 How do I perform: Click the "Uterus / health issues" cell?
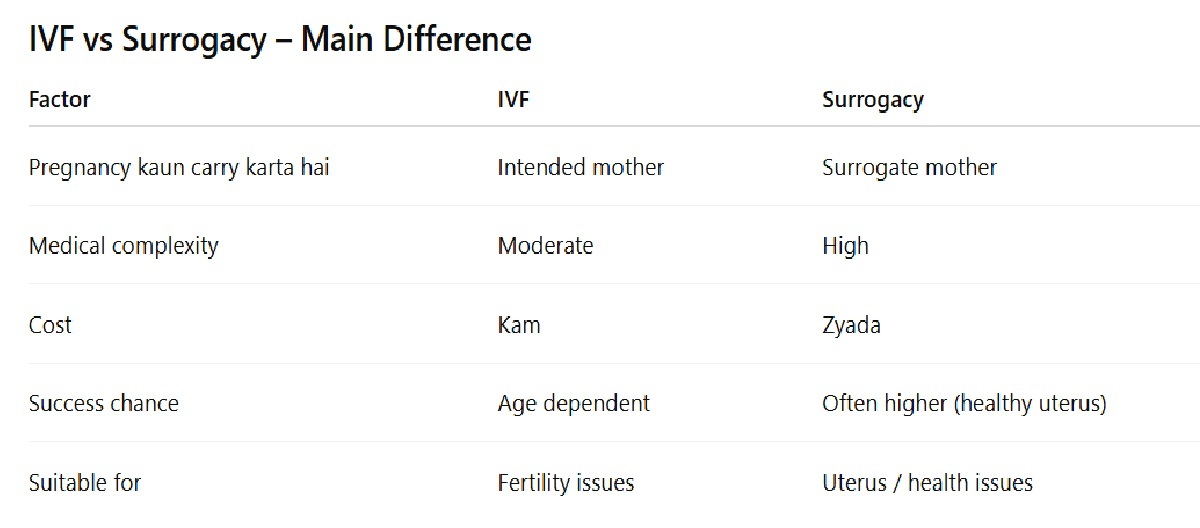[927, 483]
